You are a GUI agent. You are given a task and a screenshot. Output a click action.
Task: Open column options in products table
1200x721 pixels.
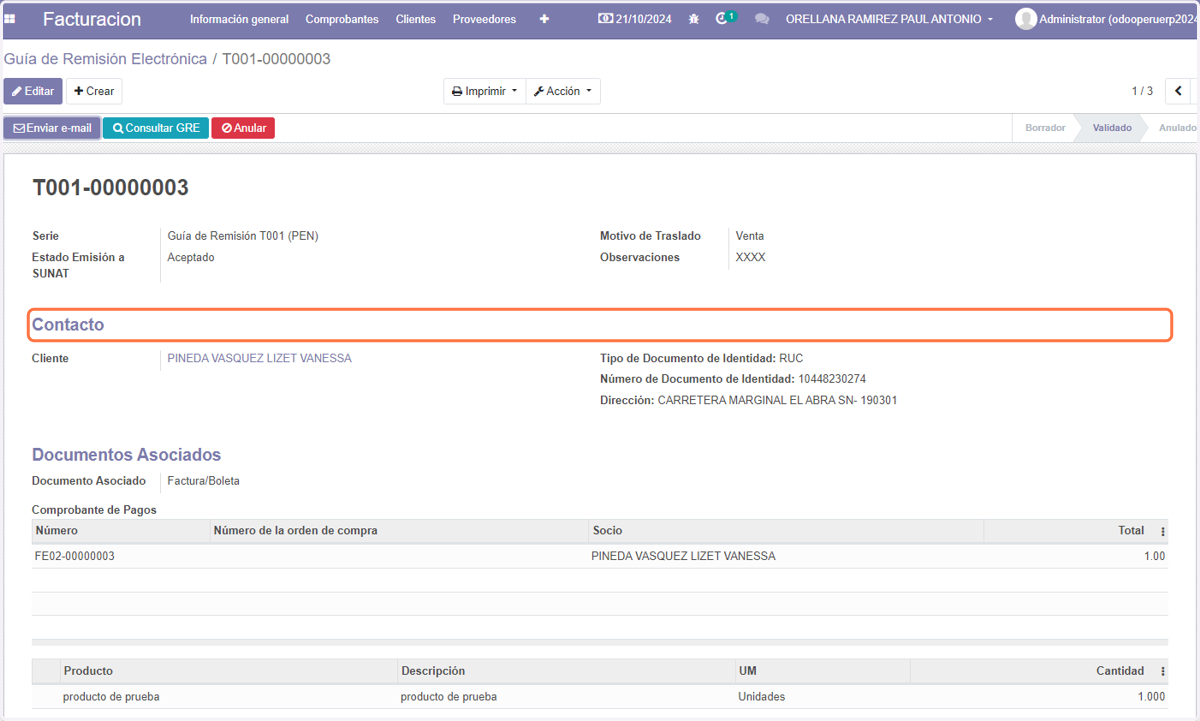point(1163,671)
